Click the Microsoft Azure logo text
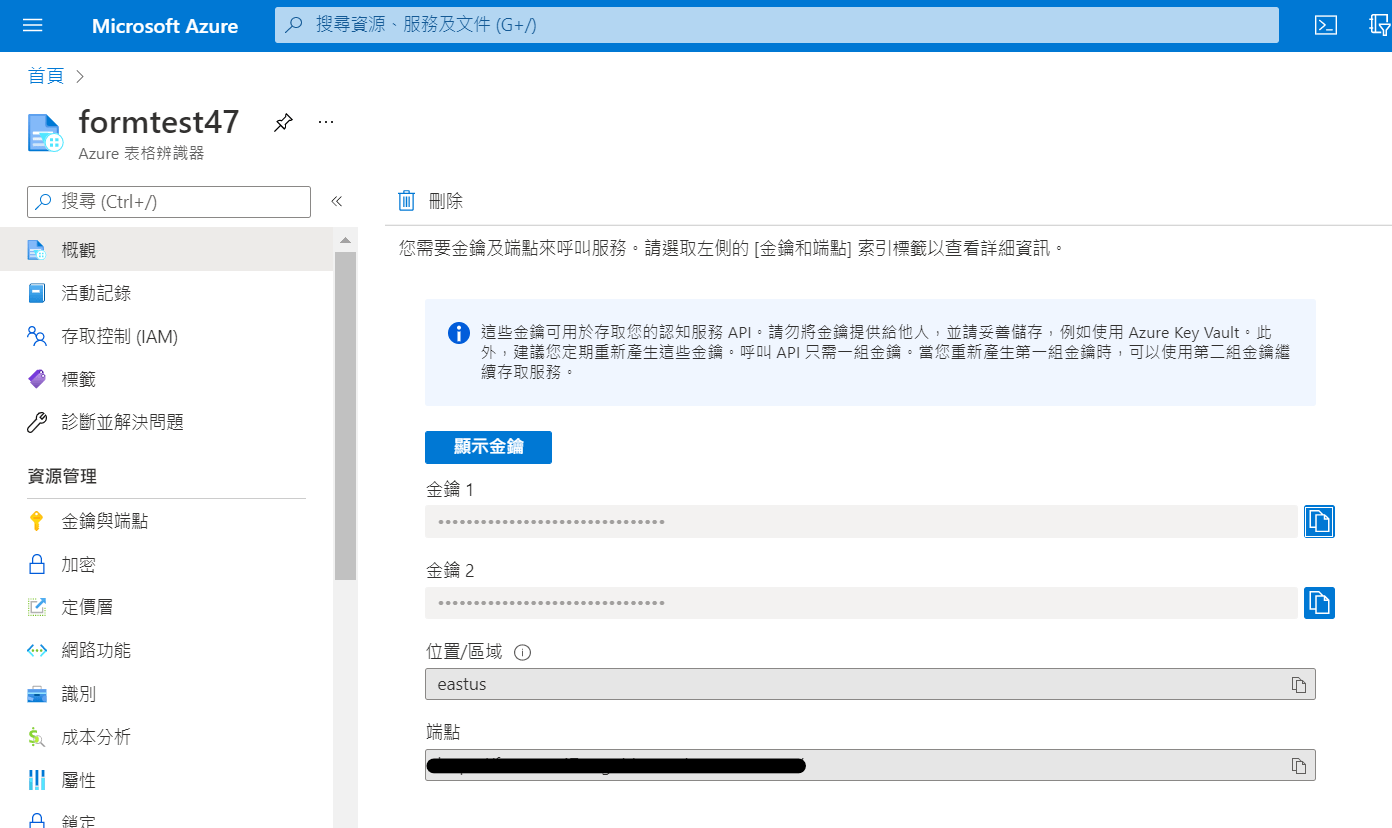 [165, 26]
